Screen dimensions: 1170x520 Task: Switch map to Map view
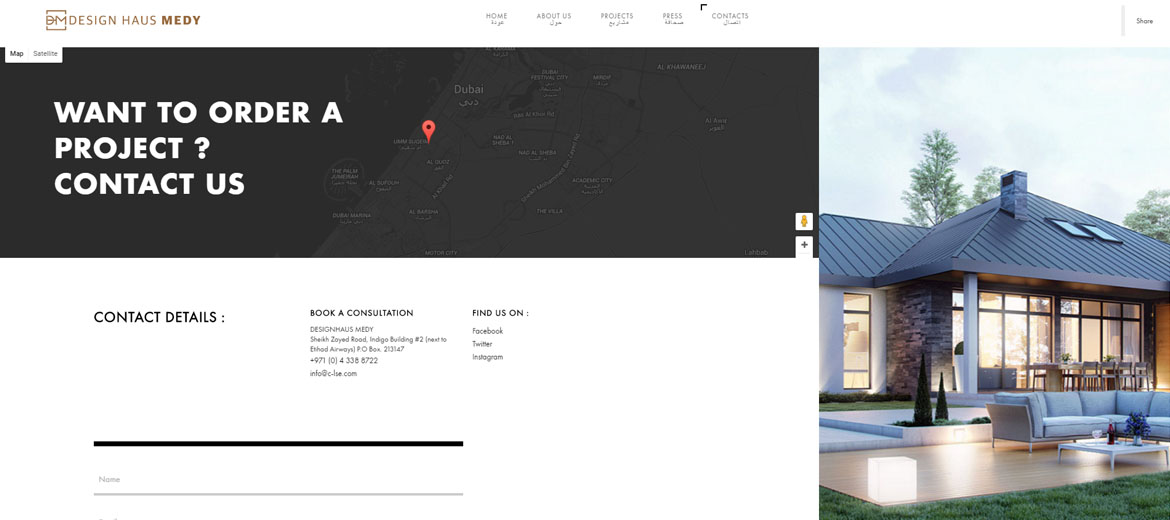point(17,54)
